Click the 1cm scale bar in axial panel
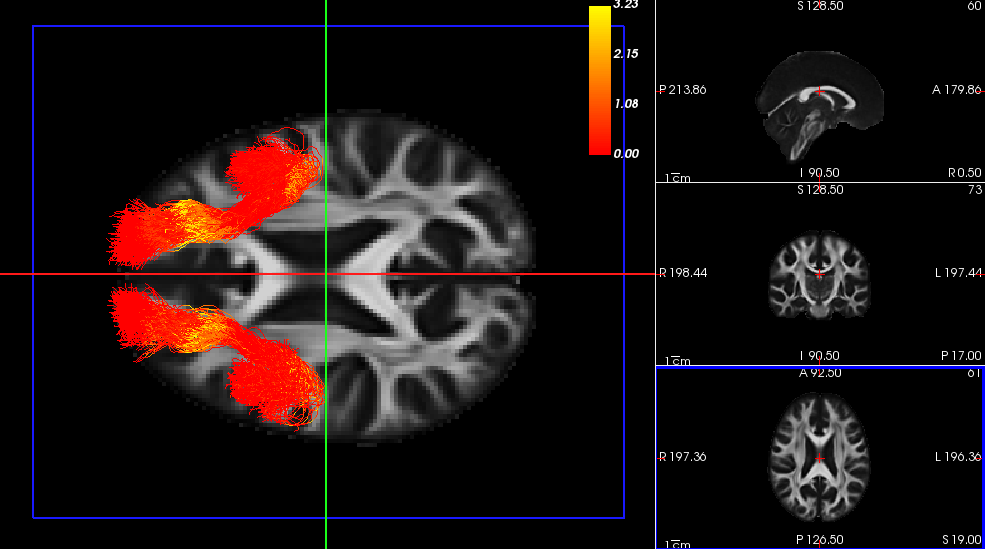Screen dimensions: 985x549 pyautogui.click(x=678, y=543)
